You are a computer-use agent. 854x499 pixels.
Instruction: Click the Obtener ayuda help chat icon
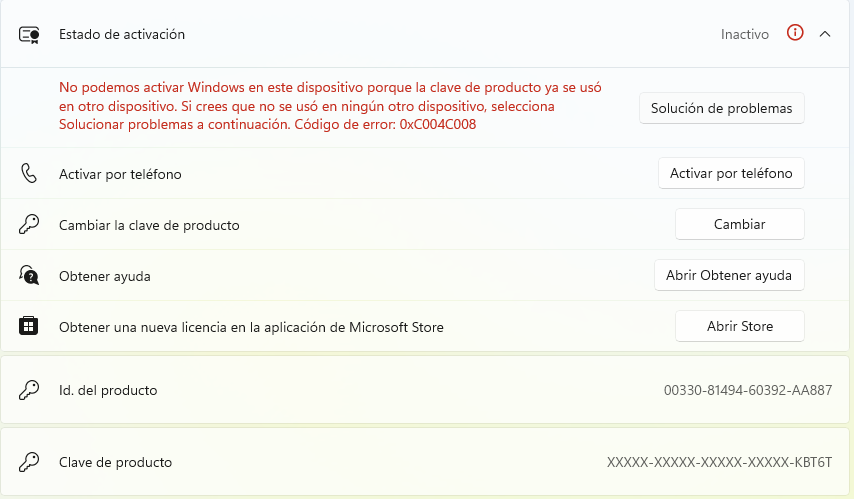point(29,275)
